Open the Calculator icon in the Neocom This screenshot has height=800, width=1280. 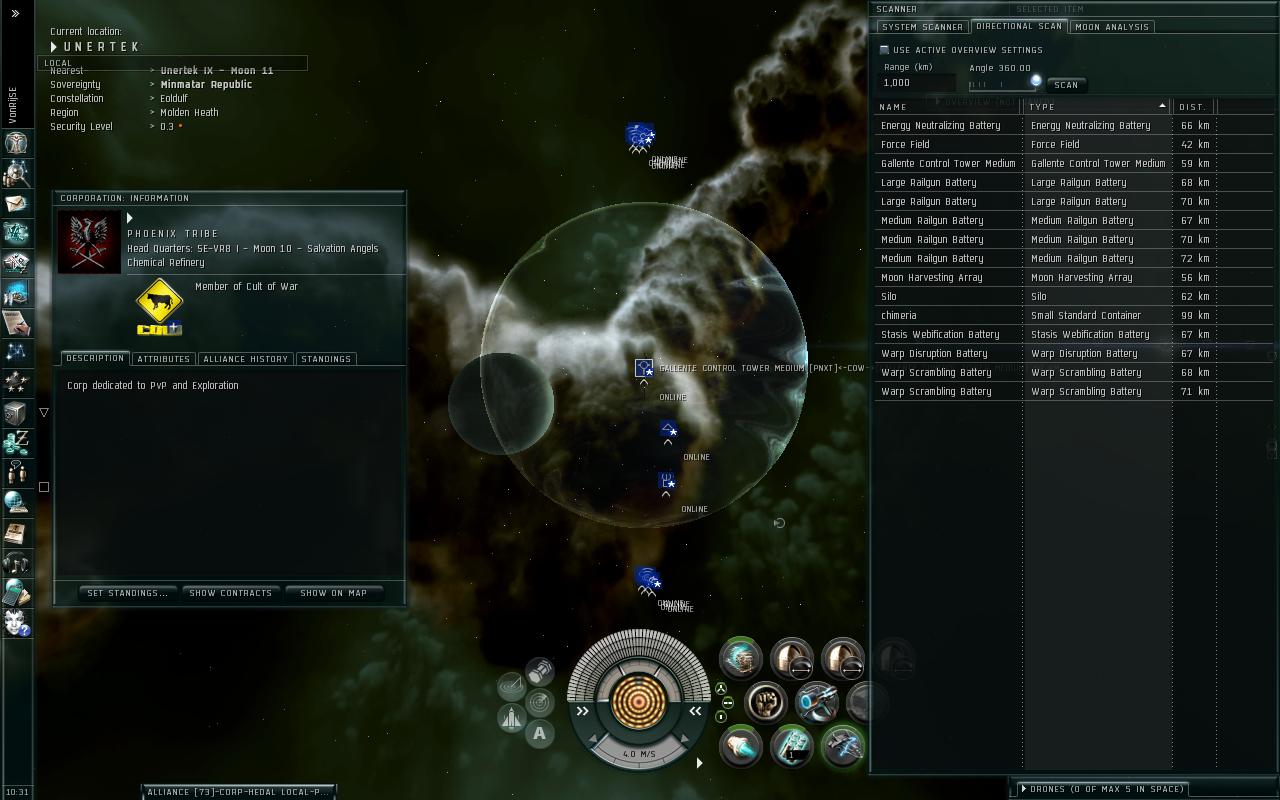16,592
